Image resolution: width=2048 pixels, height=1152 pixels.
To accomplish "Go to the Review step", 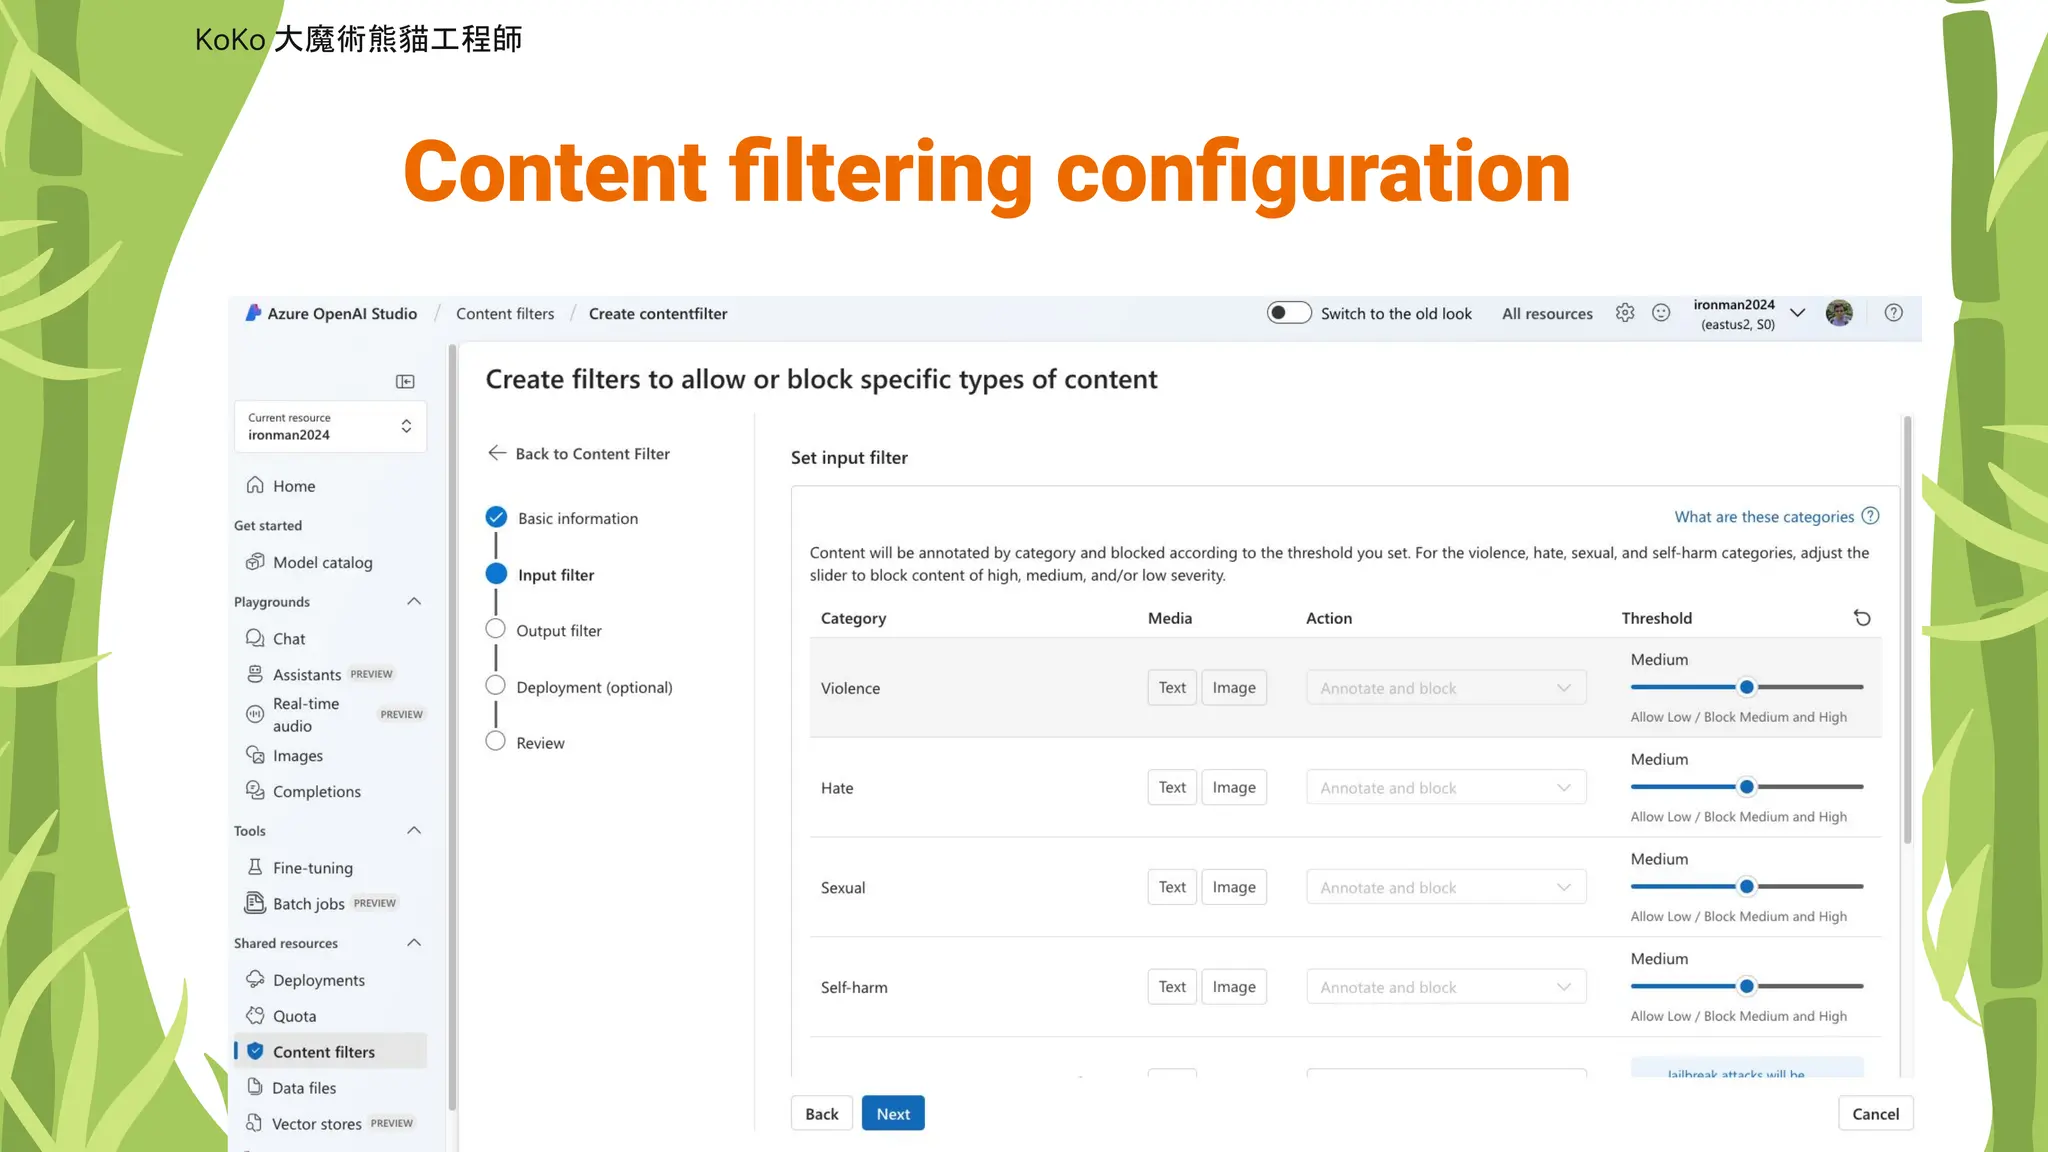I will 526,742.
